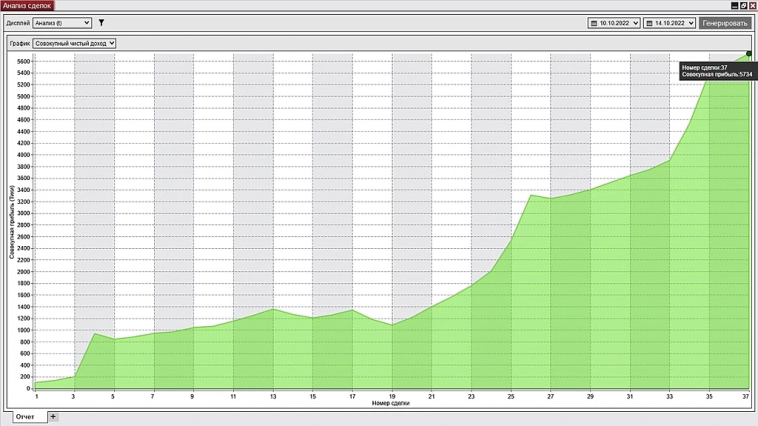The height and width of the screenshot is (426, 758).
Task: Open the Дисплей dropdown showing Анализ
Action: (x=62, y=22)
